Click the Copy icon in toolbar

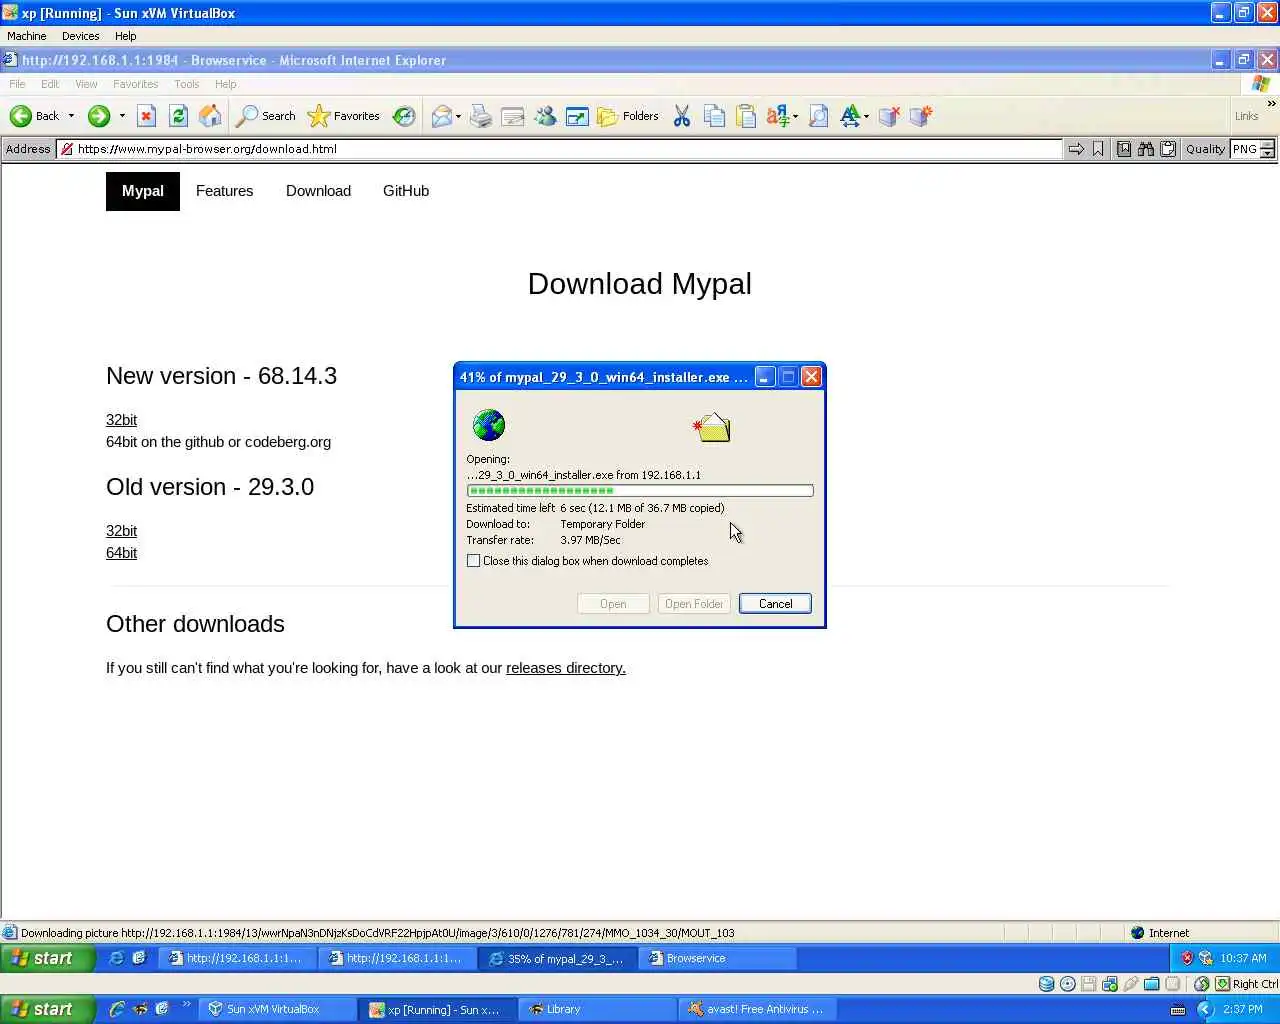coord(714,116)
